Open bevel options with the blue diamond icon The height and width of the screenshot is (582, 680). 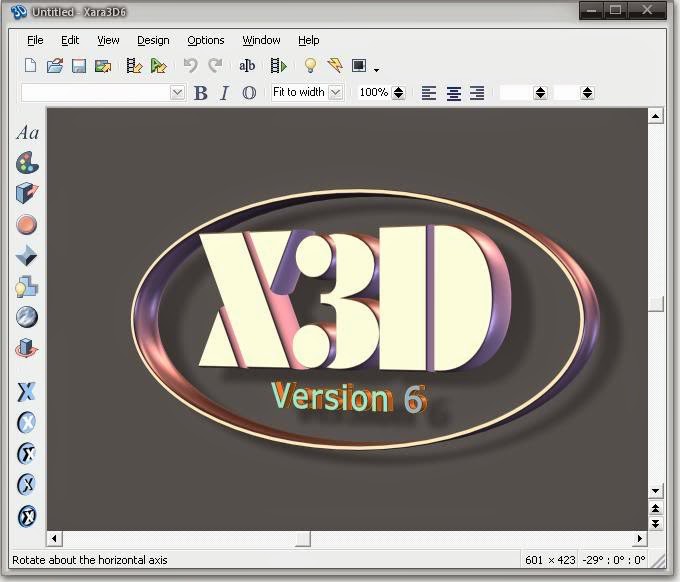pos(26,255)
